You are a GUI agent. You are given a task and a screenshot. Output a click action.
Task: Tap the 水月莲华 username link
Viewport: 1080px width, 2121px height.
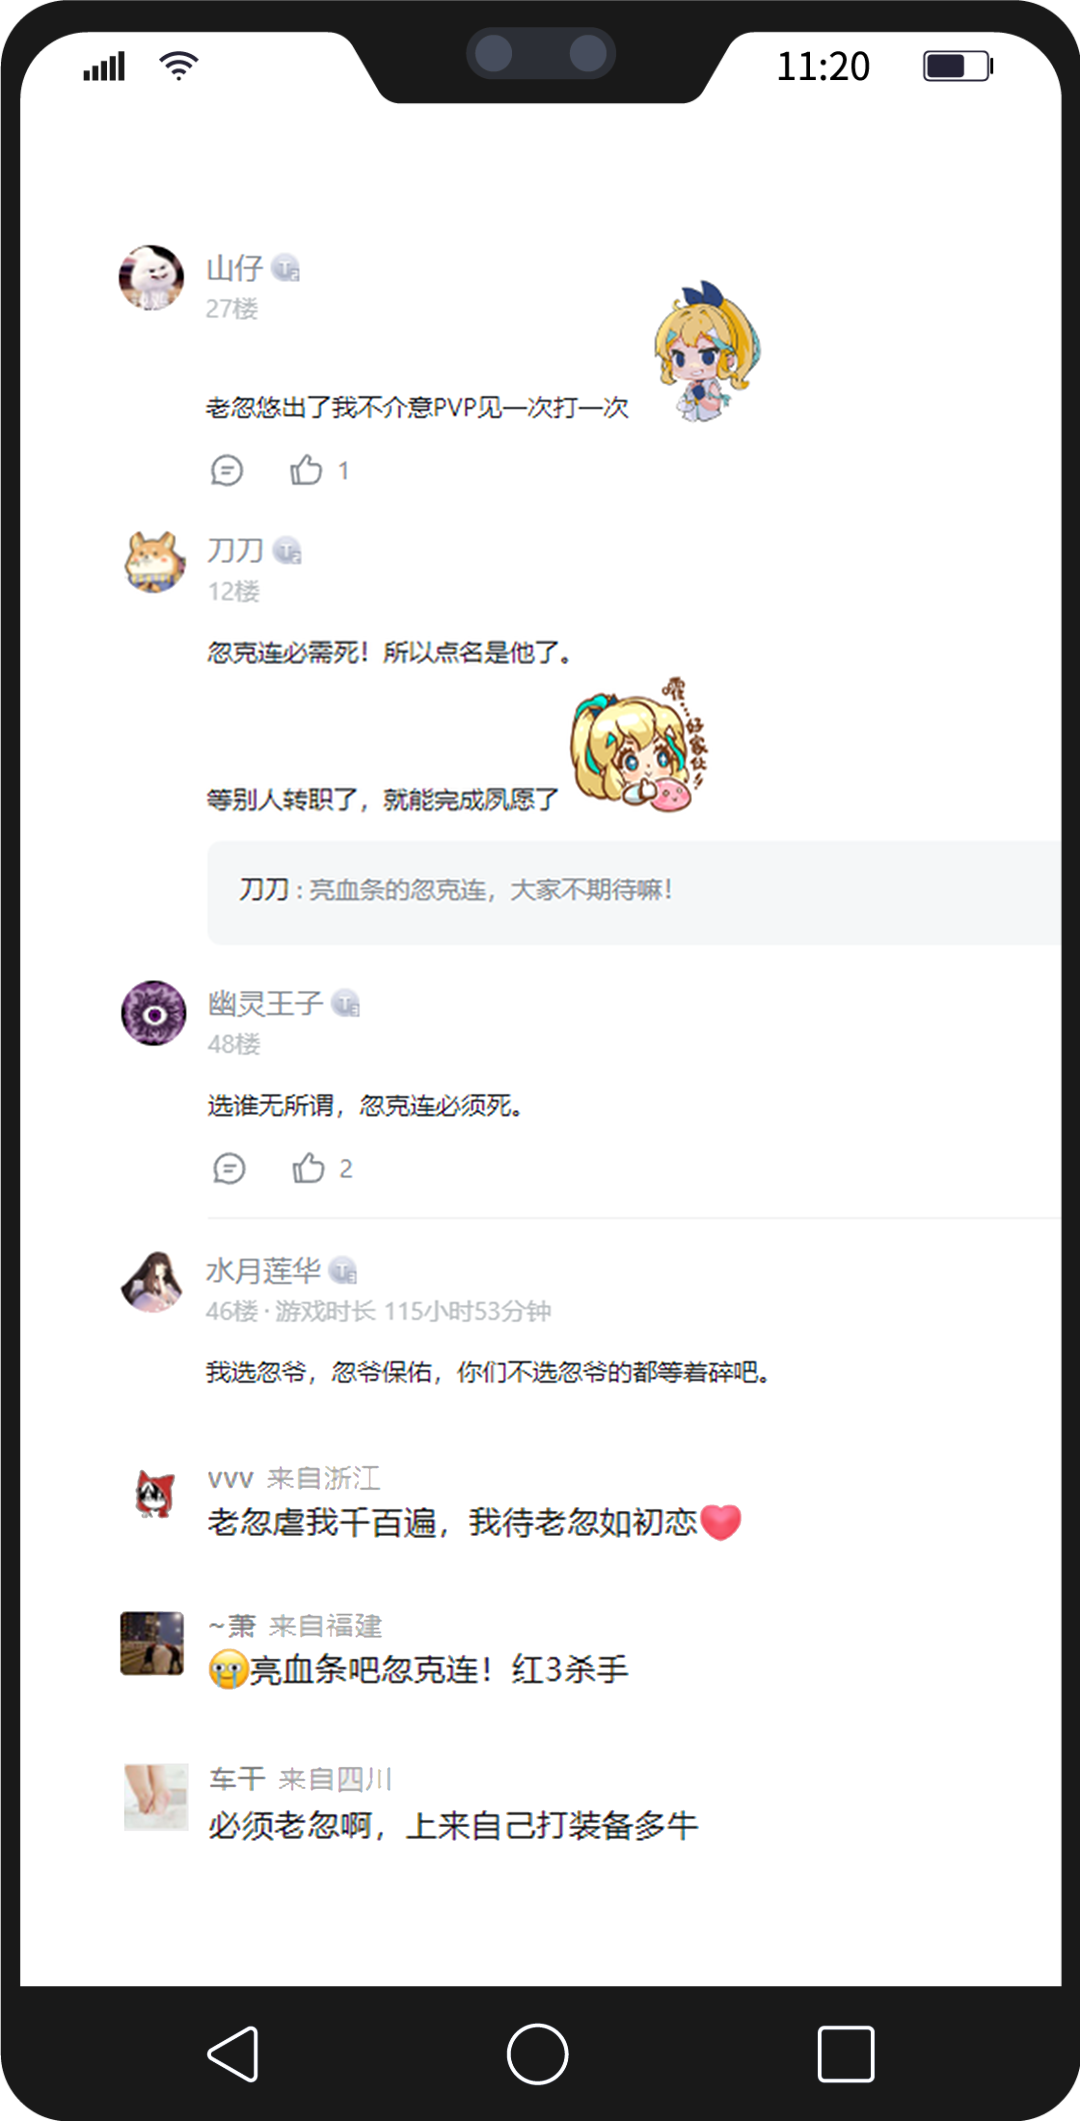(263, 1270)
